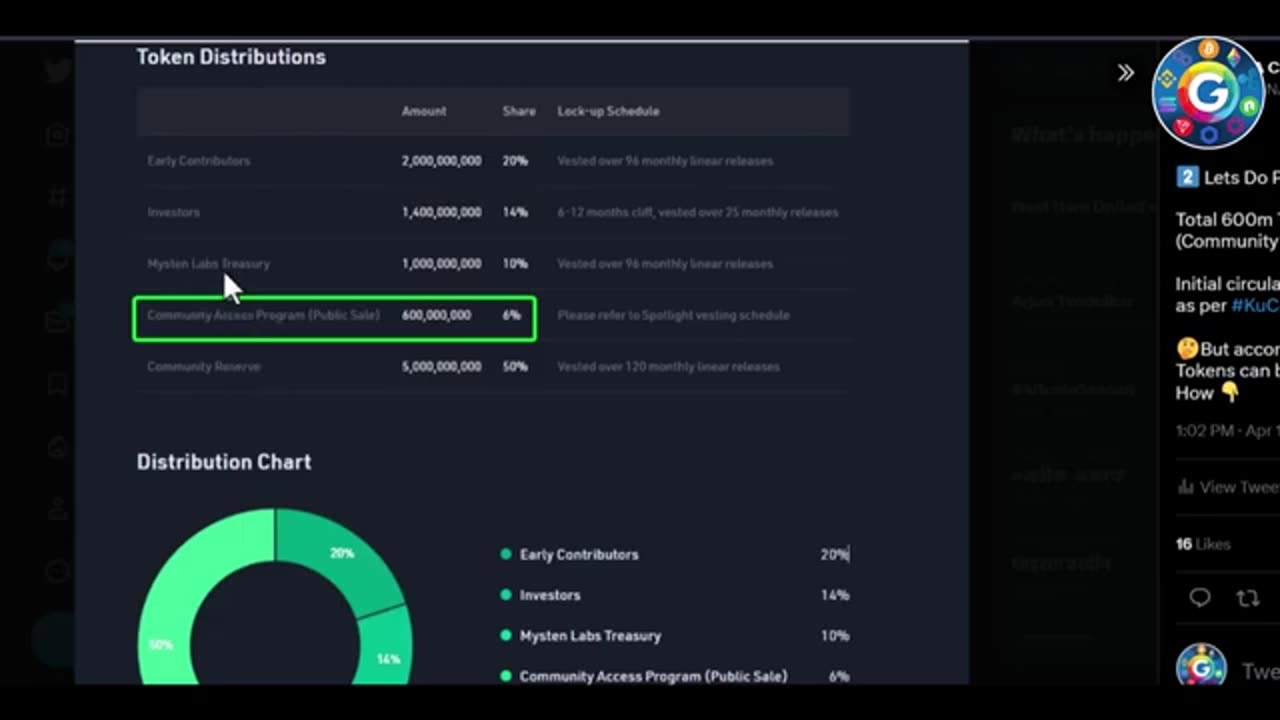This screenshot has height=720, width=1280.
Task: Click the bar-chart icon beside View Tweet
Action: click(x=1186, y=487)
